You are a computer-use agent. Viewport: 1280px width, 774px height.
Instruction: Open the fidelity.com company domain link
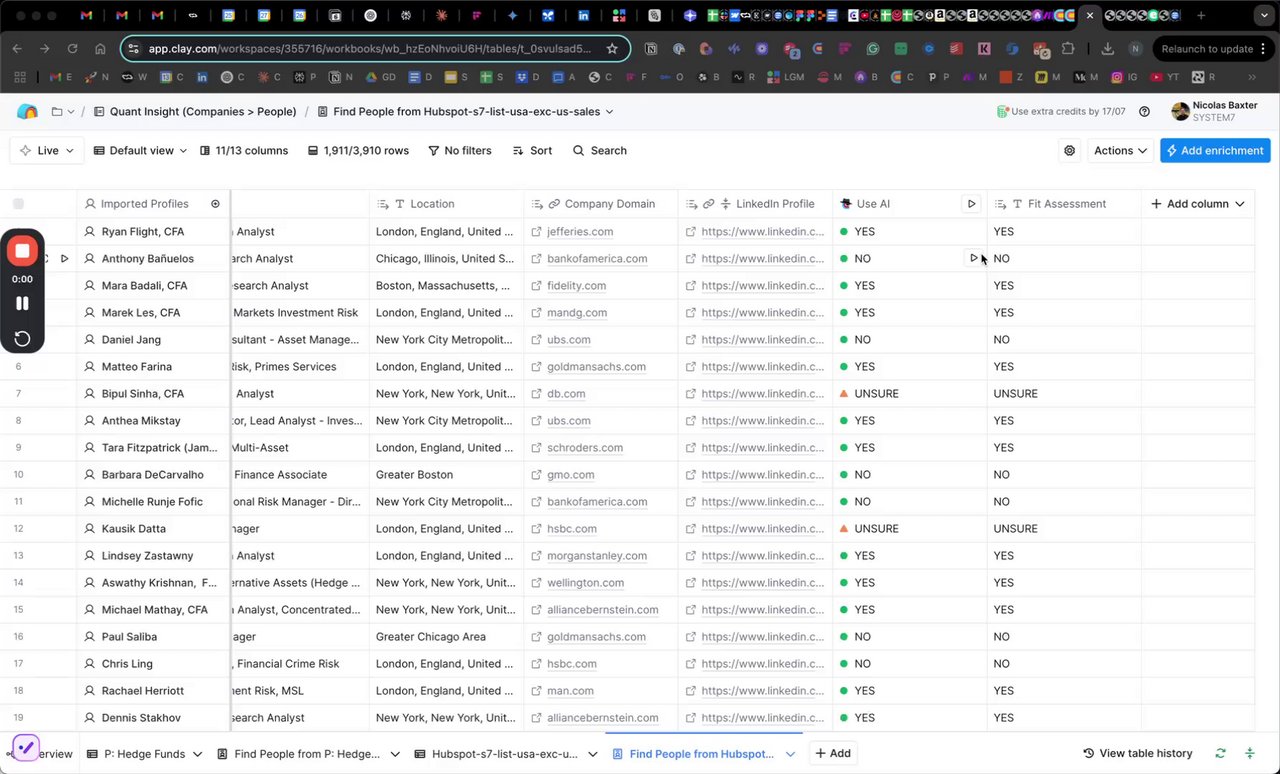point(577,286)
